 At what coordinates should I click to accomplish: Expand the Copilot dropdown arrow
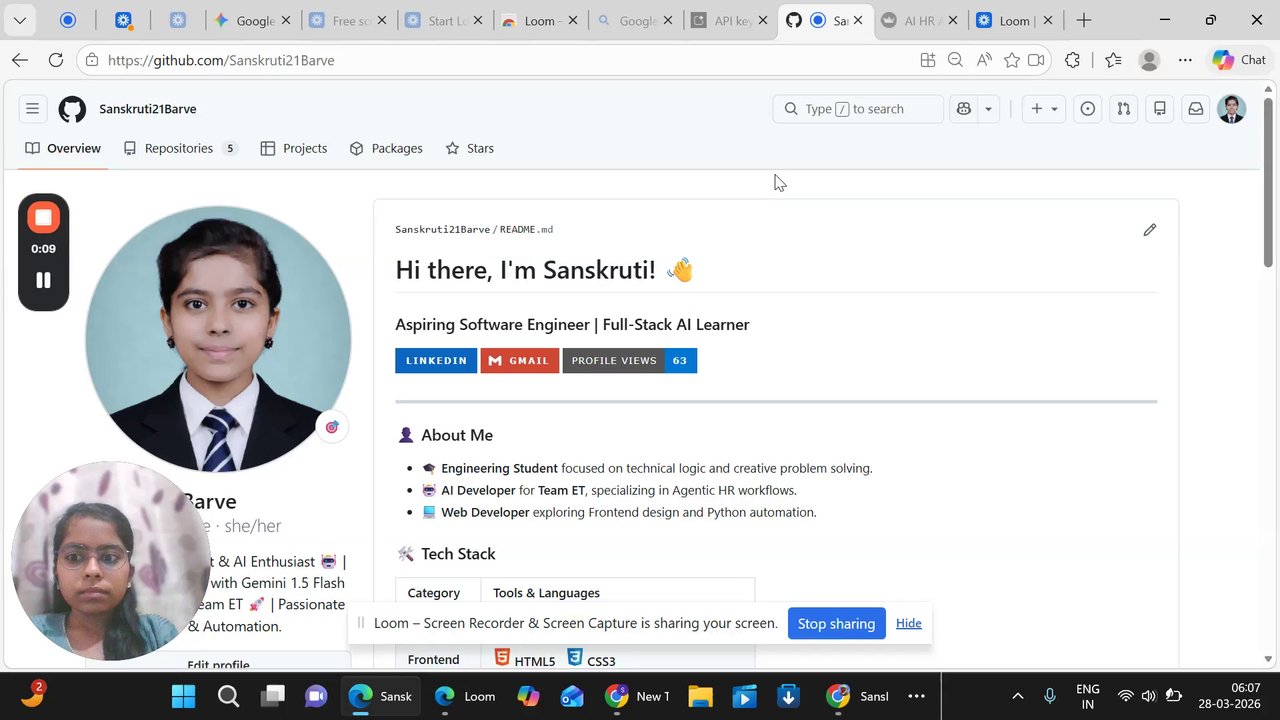coord(988,109)
